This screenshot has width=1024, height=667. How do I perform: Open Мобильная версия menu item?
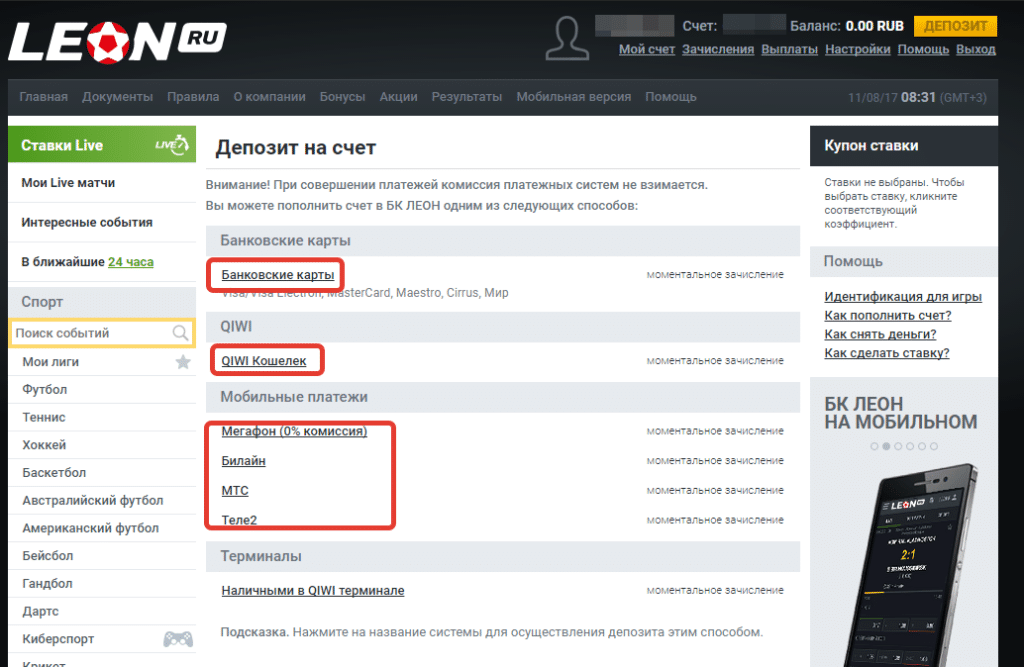pyautogui.click(x=574, y=97)
